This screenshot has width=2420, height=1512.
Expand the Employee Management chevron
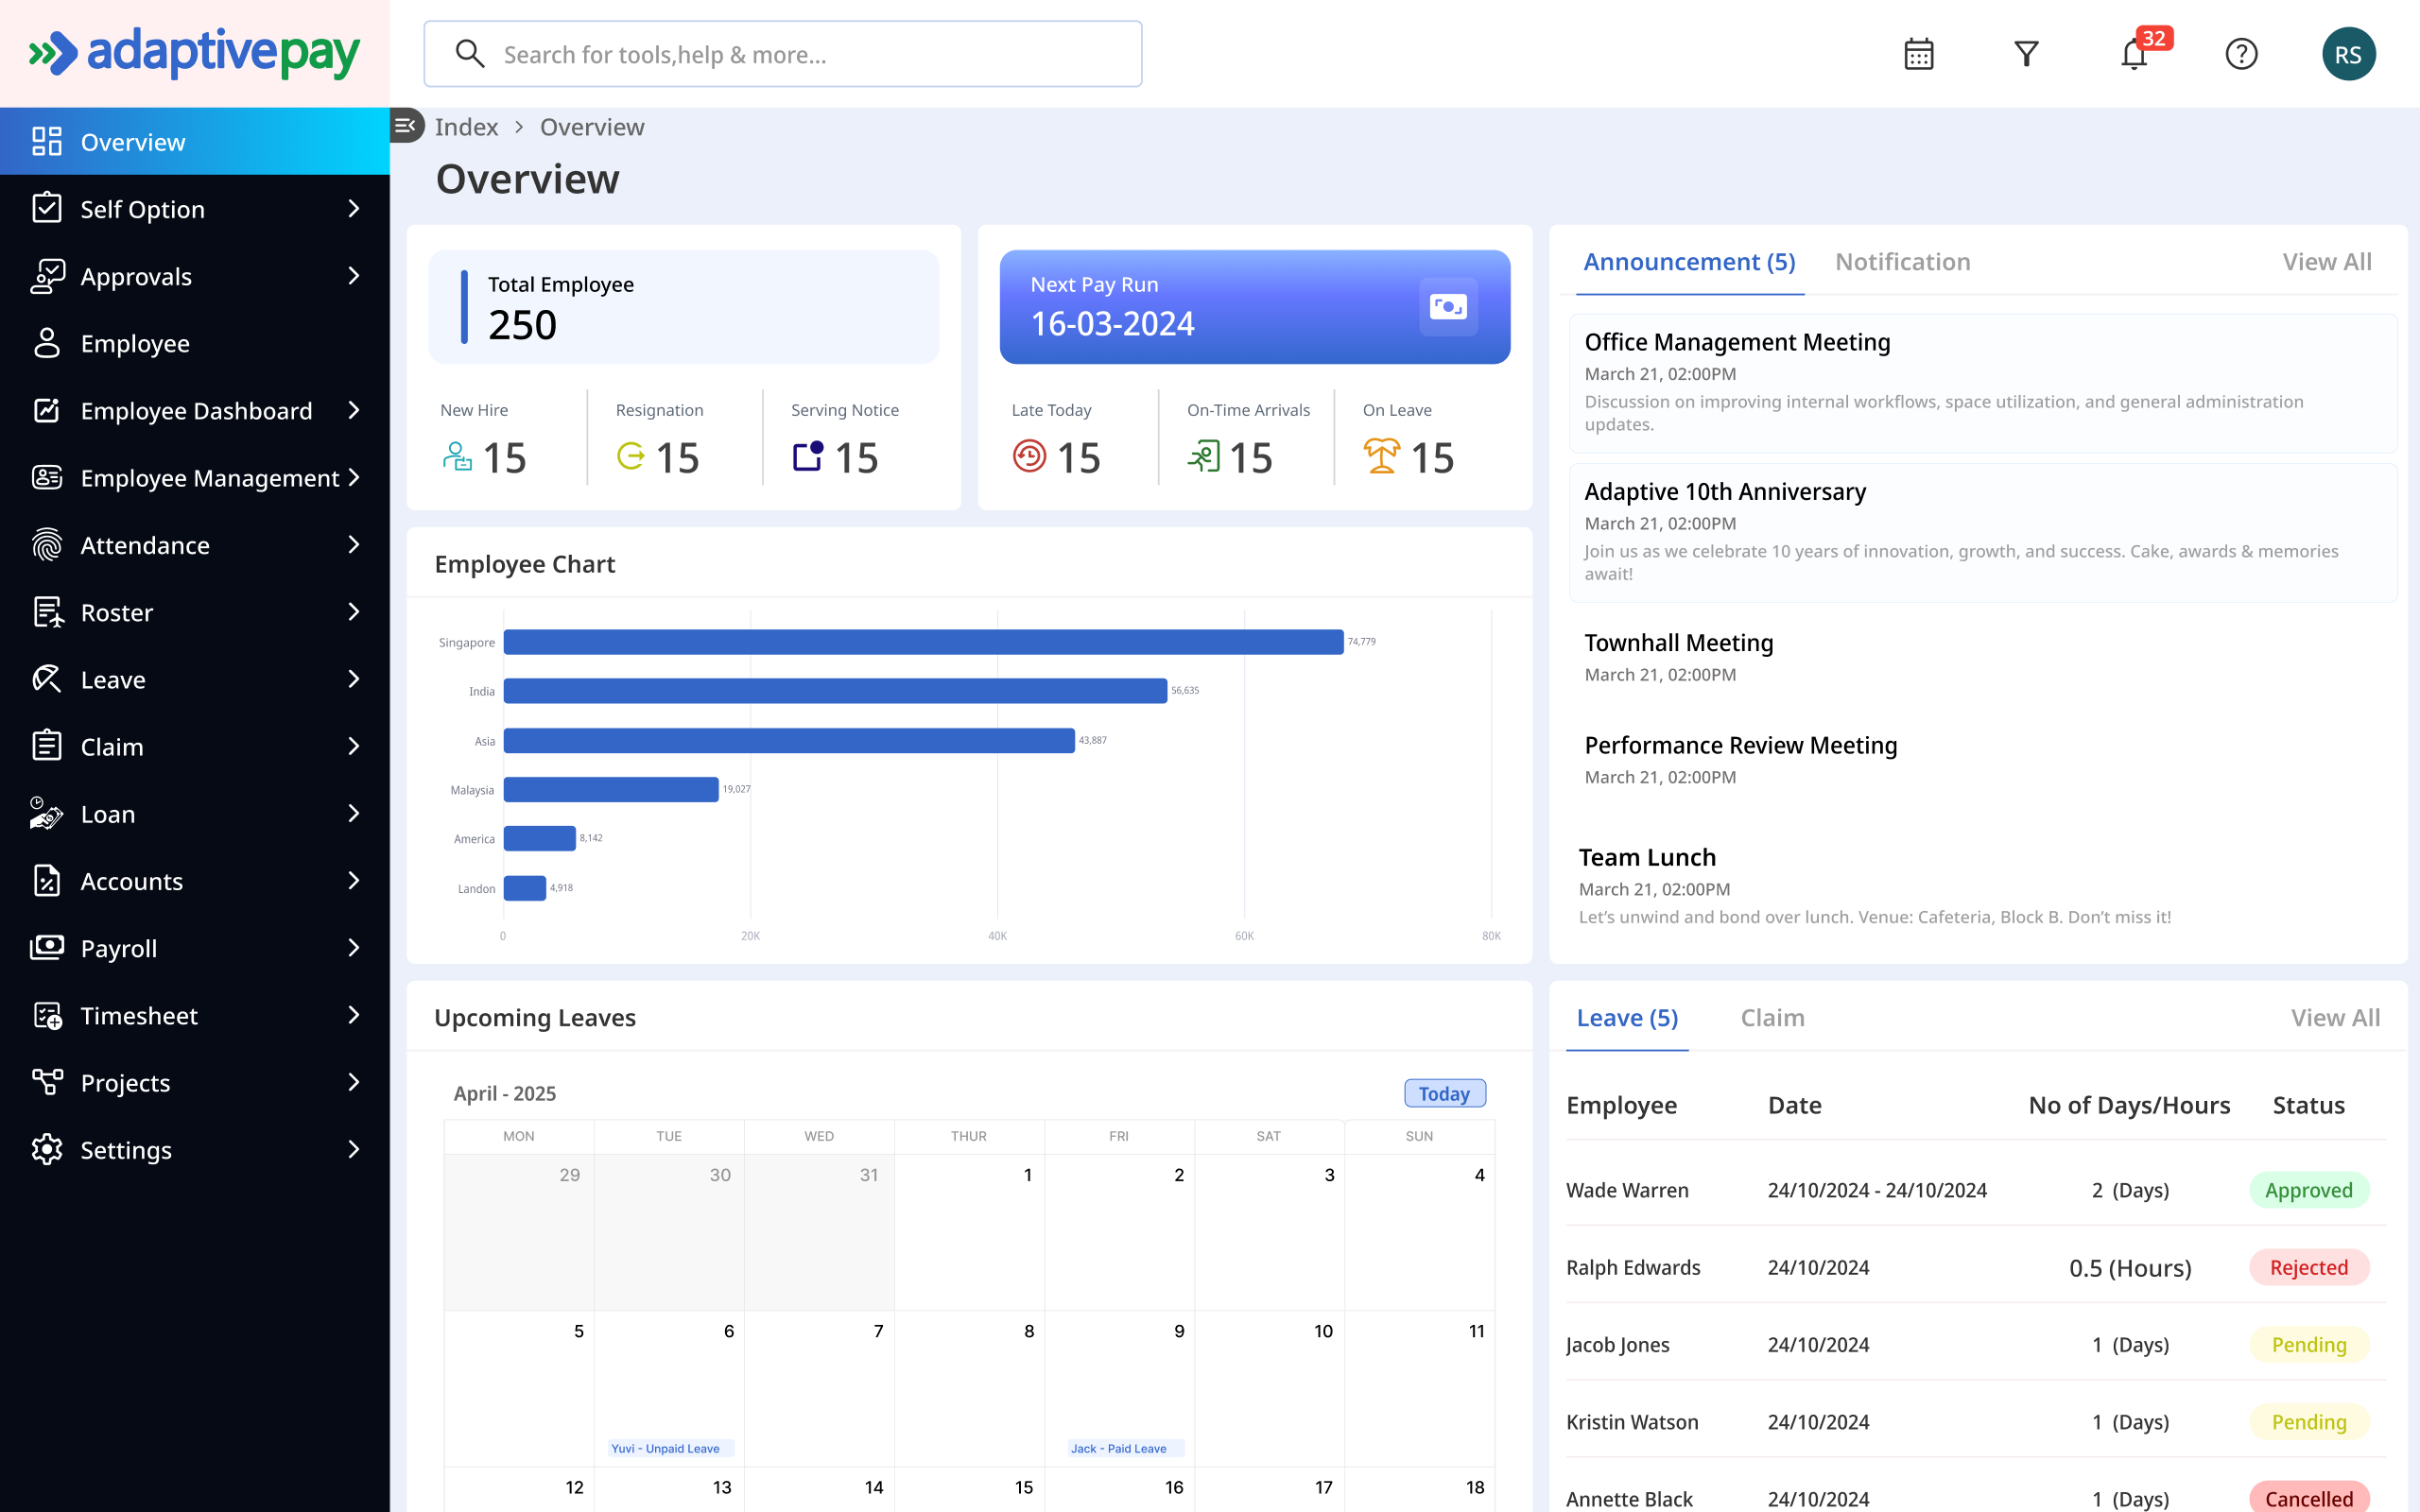click(x=354, y=478)
